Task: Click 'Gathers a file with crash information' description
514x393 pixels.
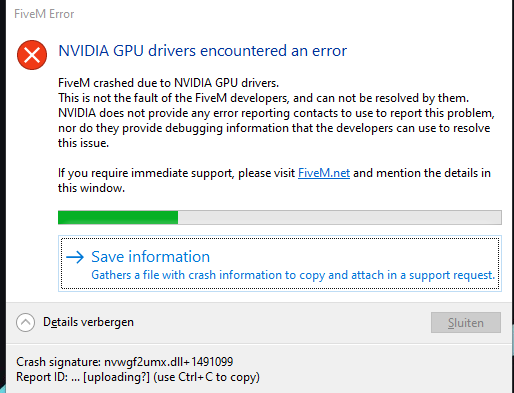Action: 293,275
